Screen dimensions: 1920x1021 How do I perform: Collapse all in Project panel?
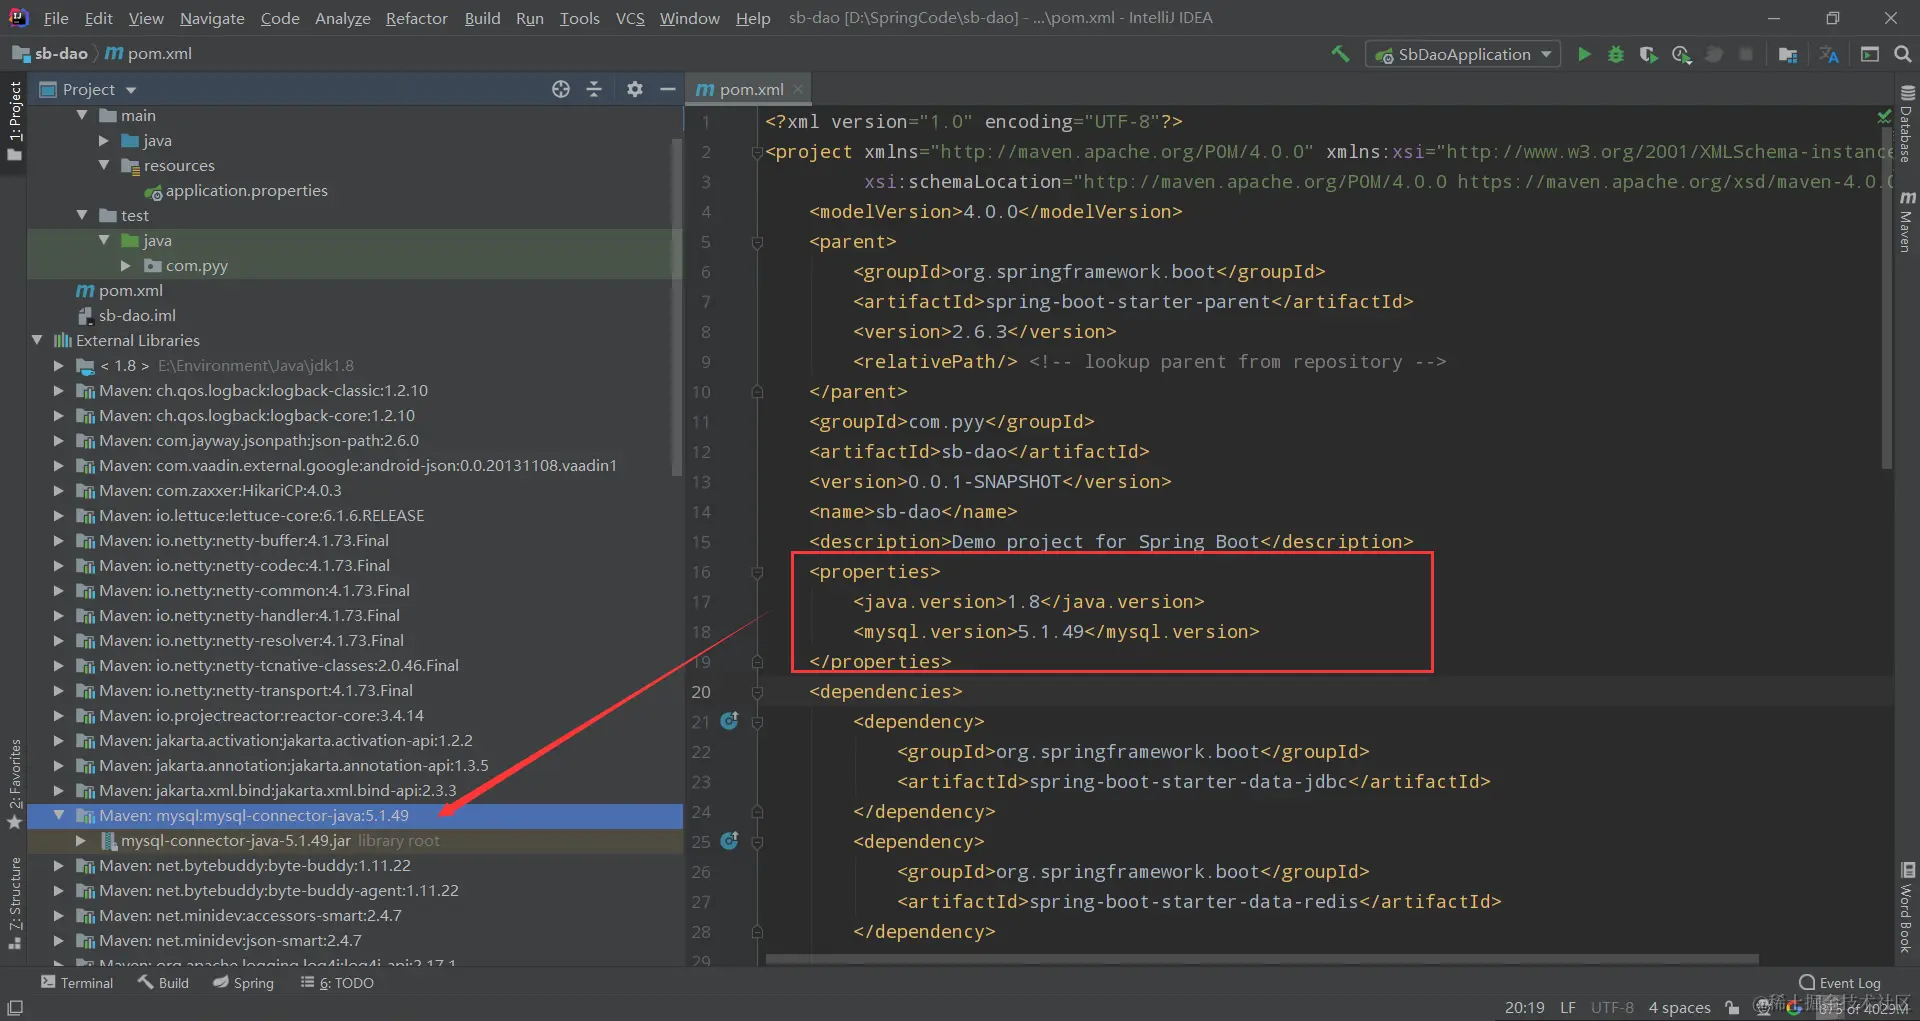coord(594,89)
